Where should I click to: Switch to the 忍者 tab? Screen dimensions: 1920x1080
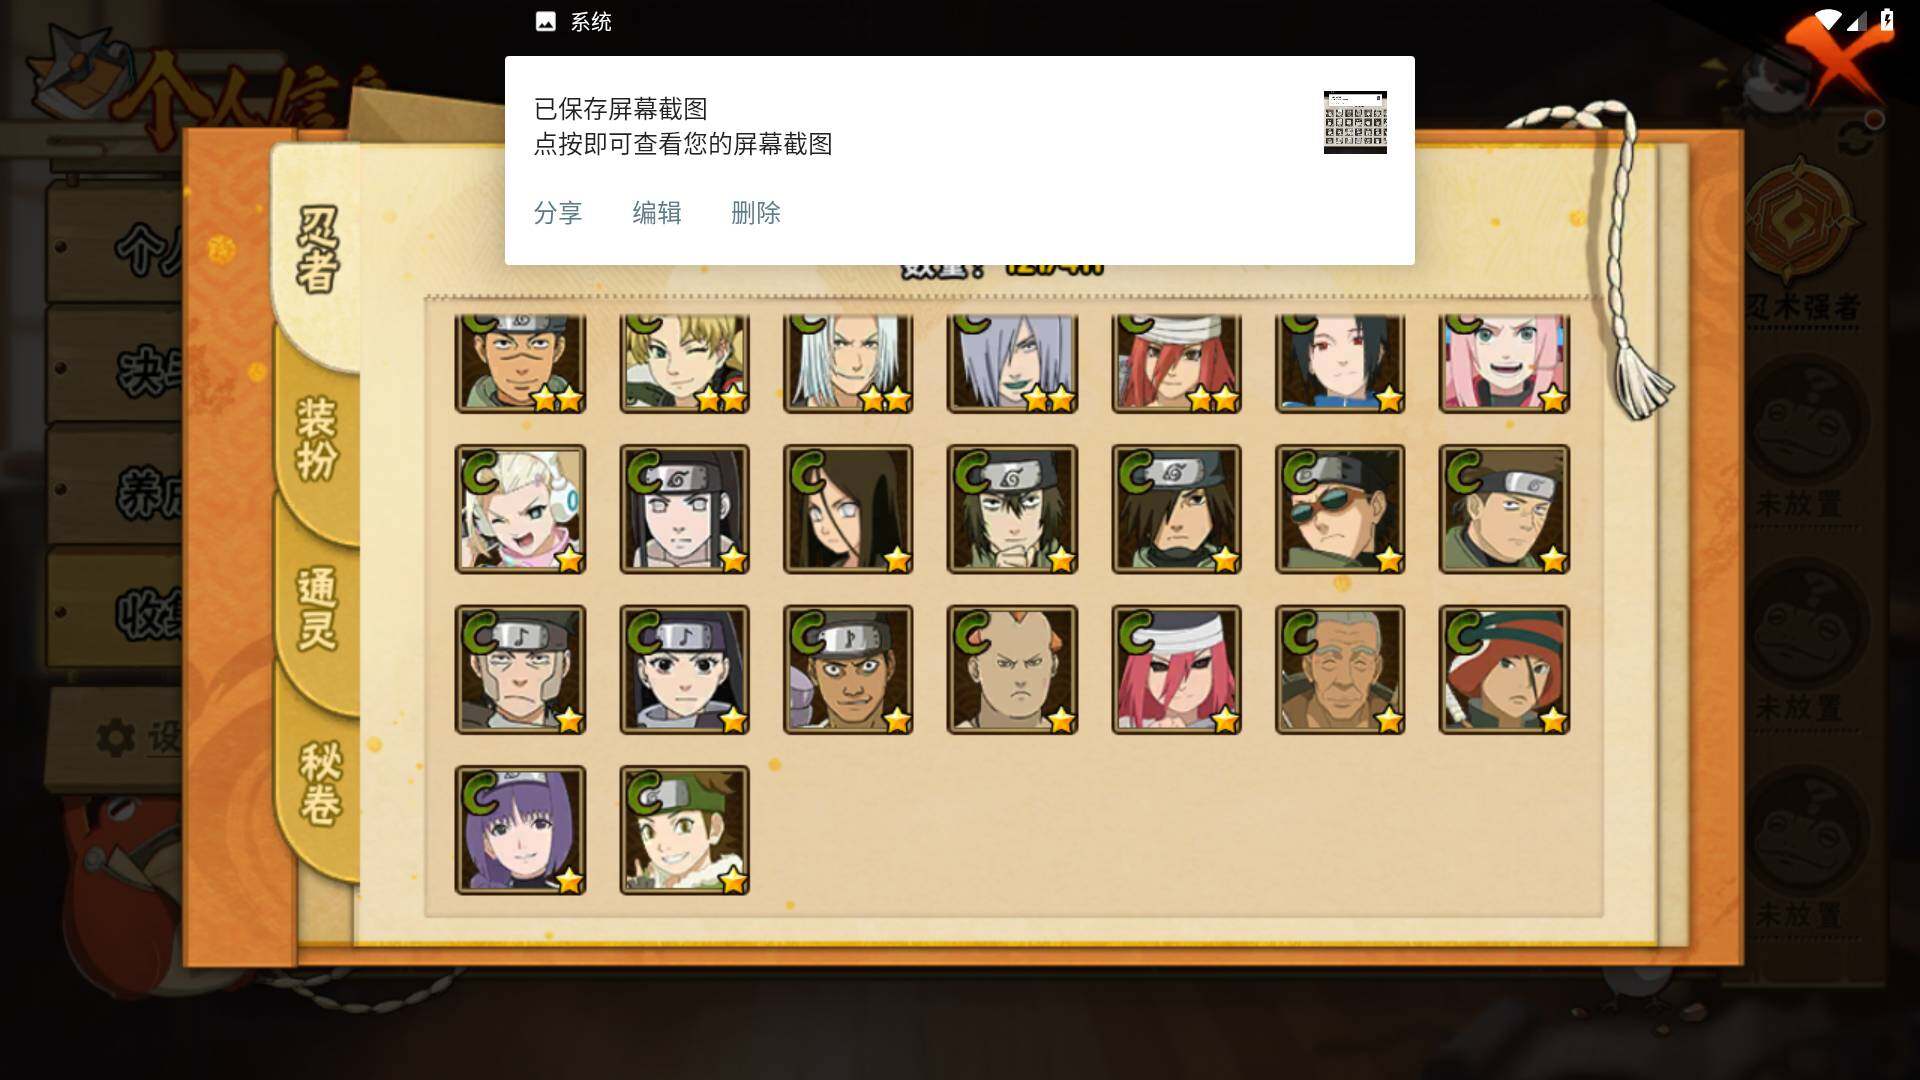(318, 250)
